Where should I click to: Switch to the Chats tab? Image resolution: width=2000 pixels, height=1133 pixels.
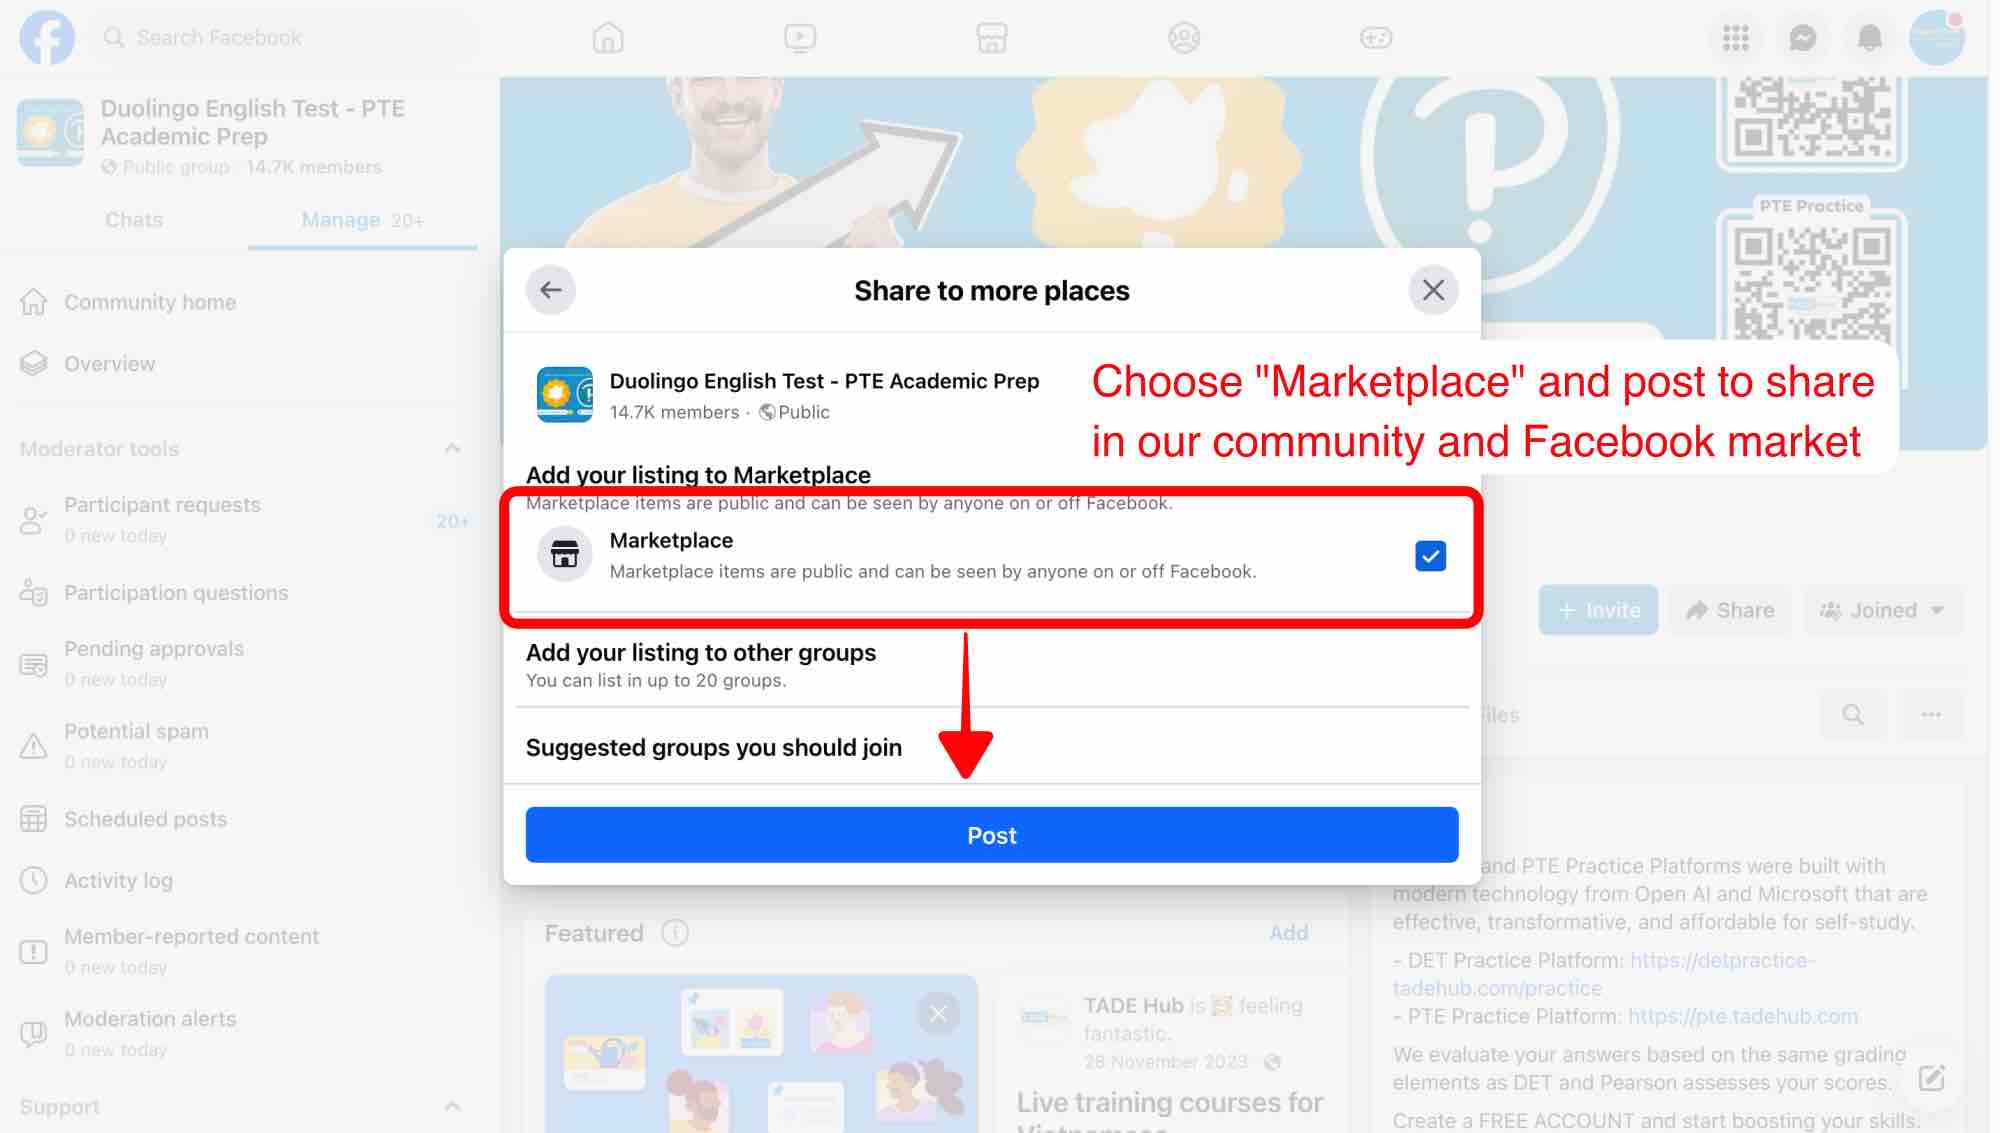(133, 220)
